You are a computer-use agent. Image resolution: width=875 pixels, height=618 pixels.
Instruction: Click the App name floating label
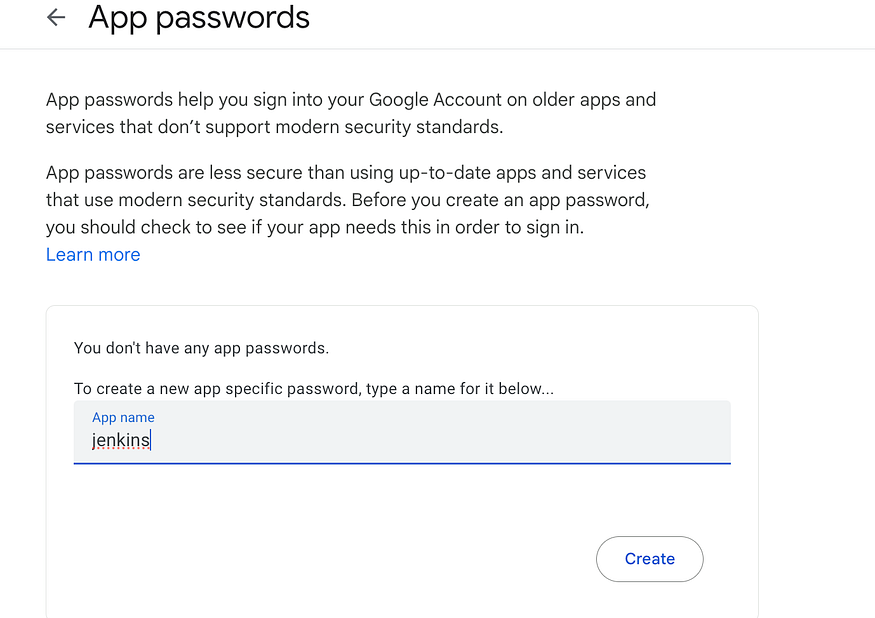pyautogui.click(x=123, y=417)
